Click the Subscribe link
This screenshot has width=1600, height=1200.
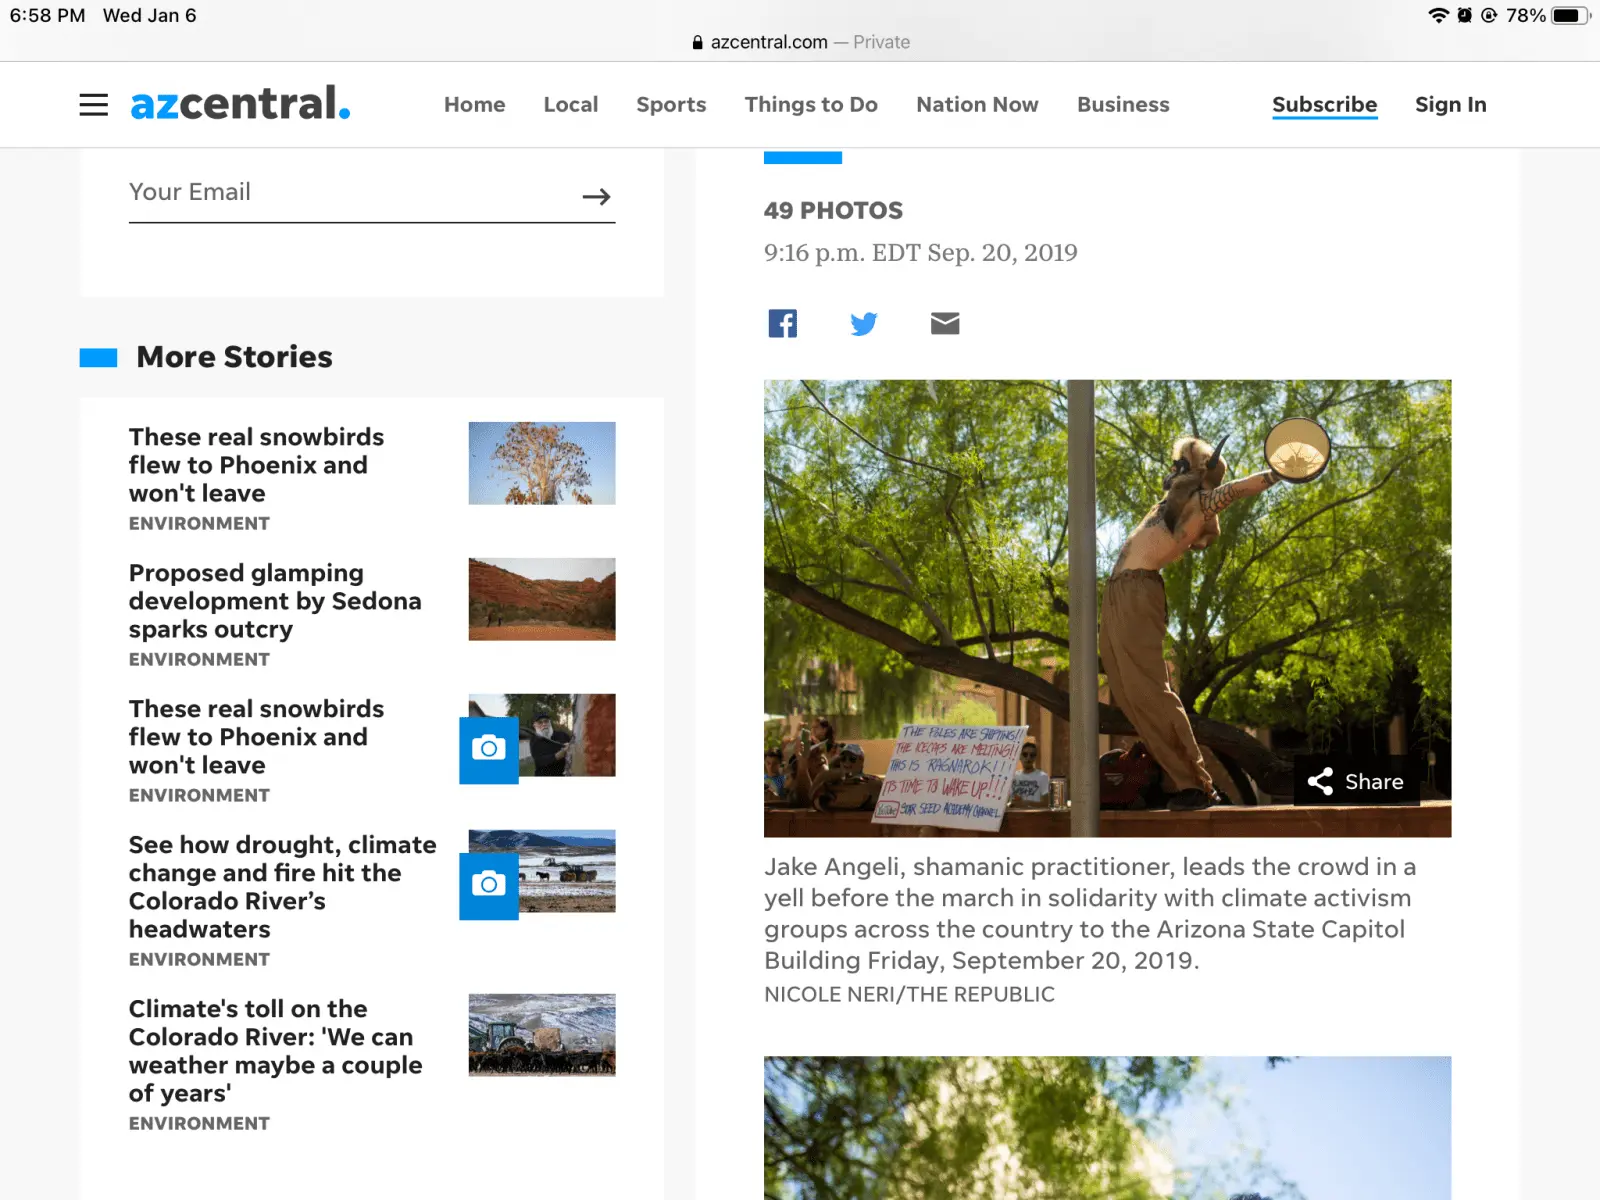pos(1324,105)
